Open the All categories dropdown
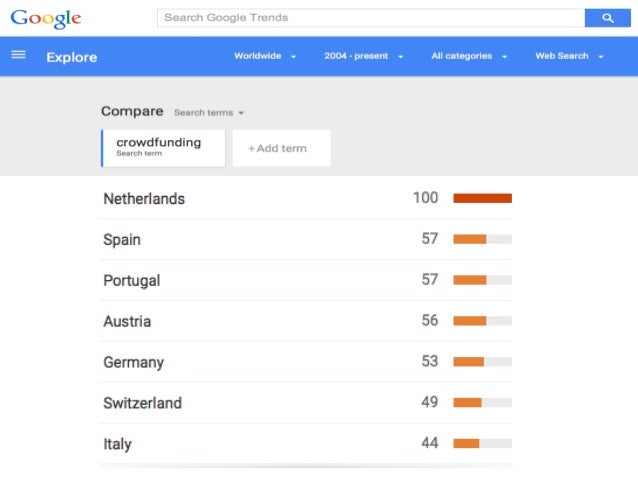Image resolution: width=638 pixels, height=479 pixels. [469, 56]
